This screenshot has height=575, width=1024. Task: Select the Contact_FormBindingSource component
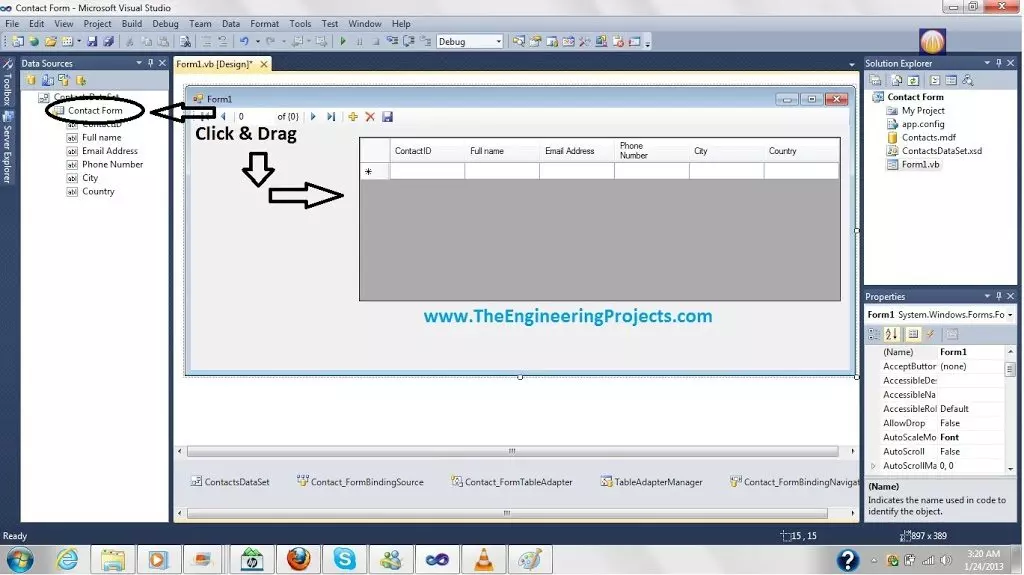360,482
